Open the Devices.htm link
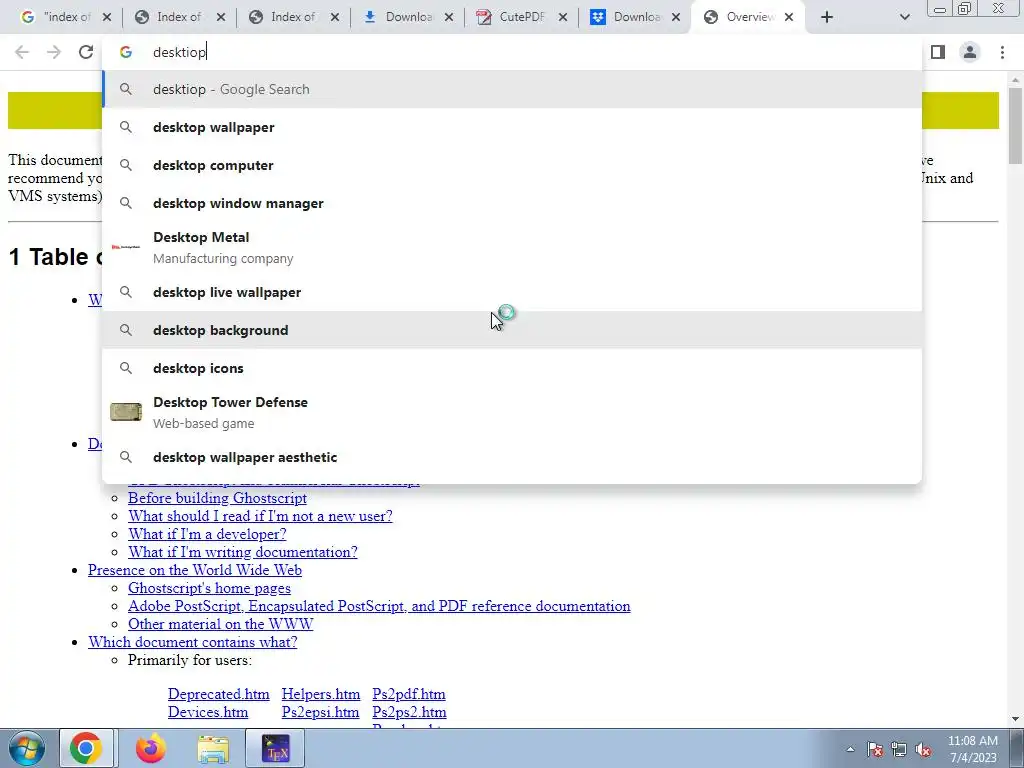1024x768 pixels. pos(208,712)
